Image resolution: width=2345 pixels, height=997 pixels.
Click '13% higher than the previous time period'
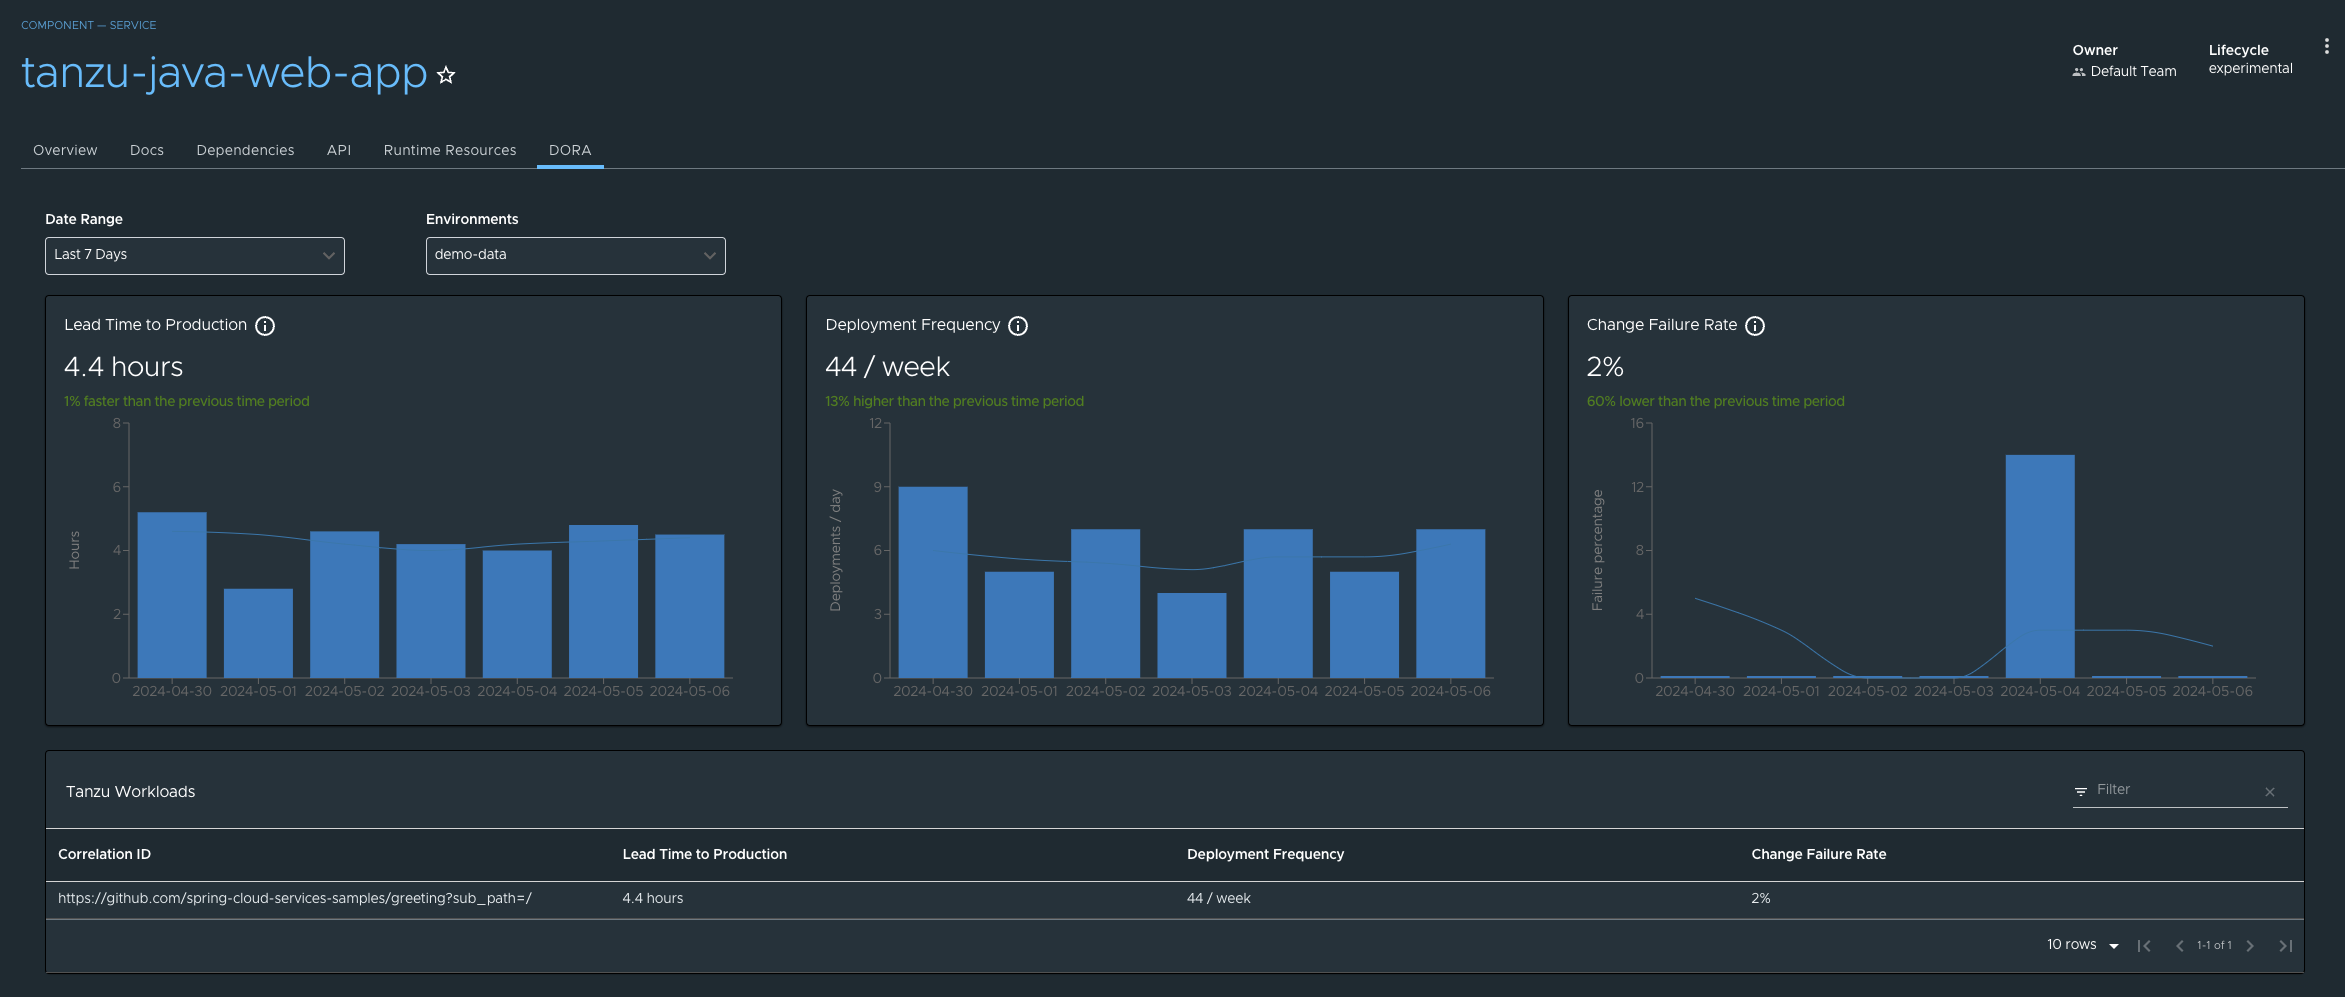[954, 402]
